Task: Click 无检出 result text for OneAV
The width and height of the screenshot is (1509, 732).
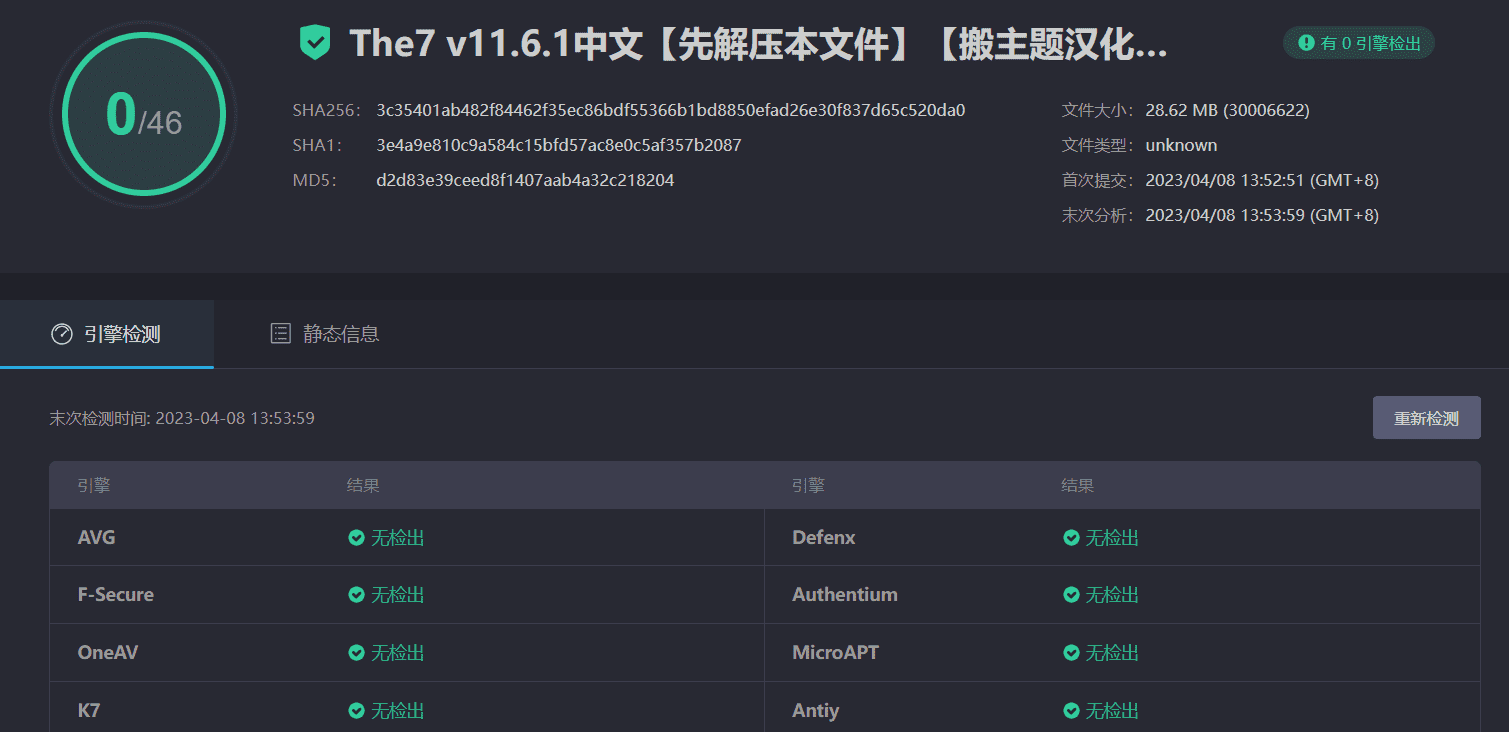Action: pos(398,653)
